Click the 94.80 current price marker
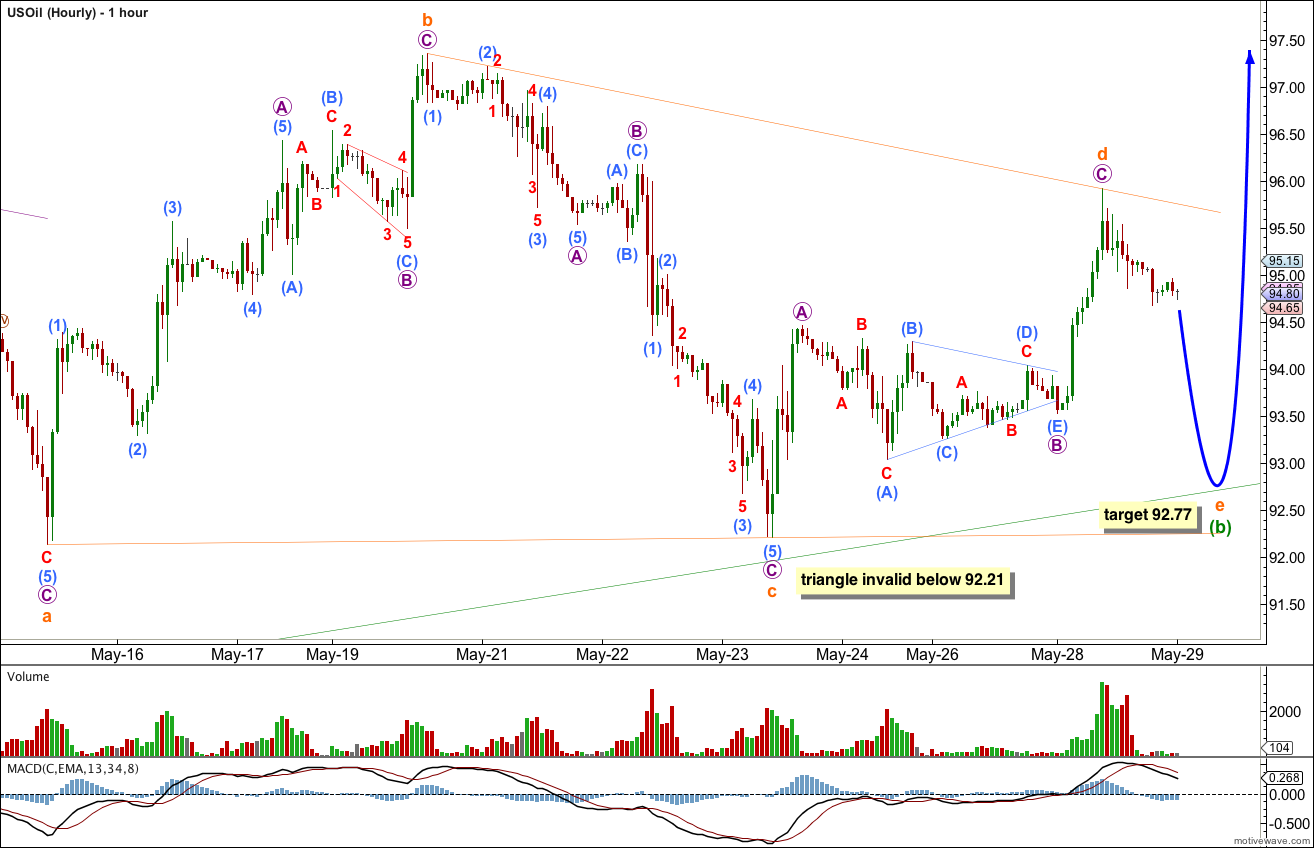Screen dimensions: 1314x848 pos(1285,293)
